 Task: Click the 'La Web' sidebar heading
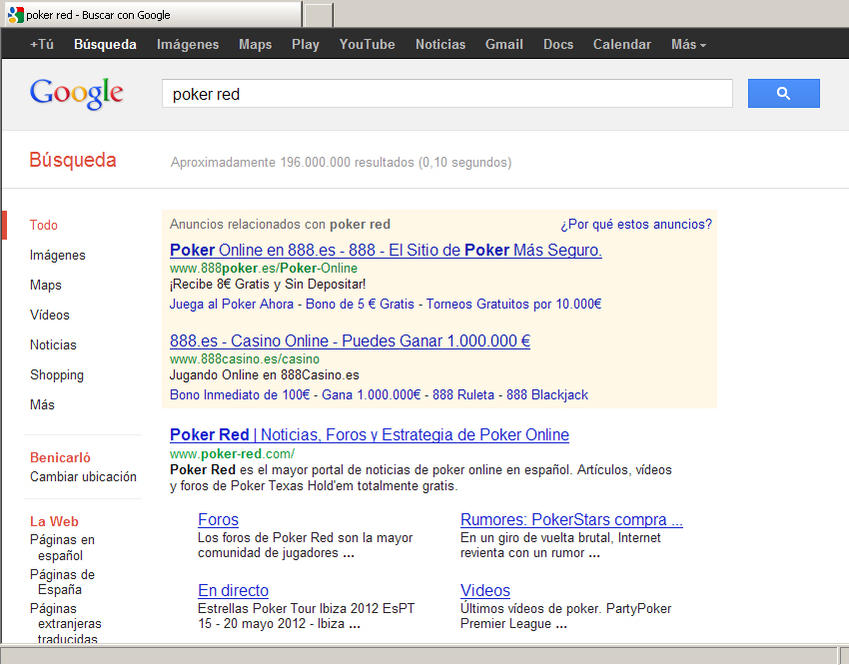coord(54,521)
